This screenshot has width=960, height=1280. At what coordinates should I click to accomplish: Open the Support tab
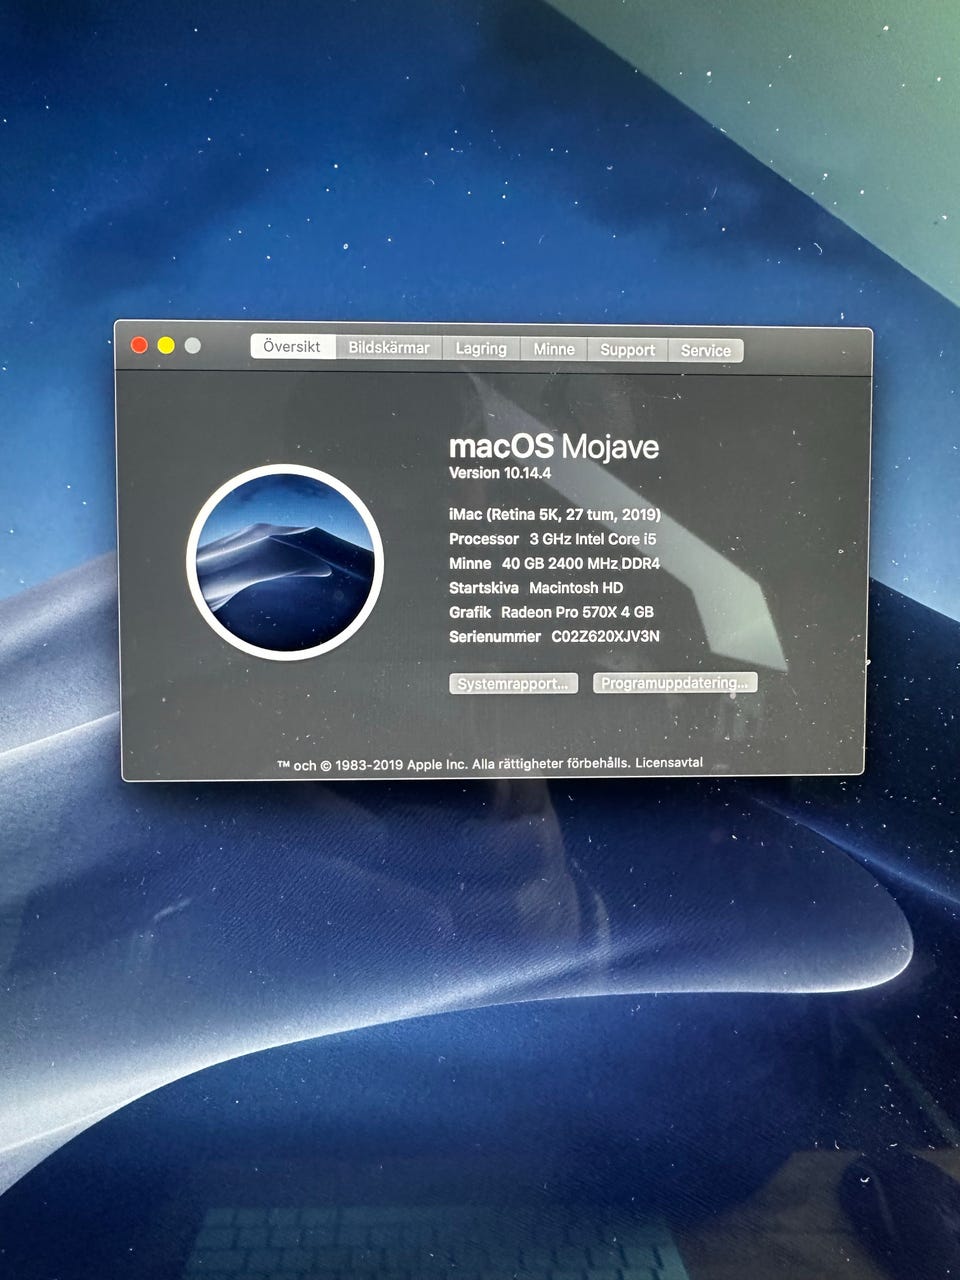[x=627, y=350]
